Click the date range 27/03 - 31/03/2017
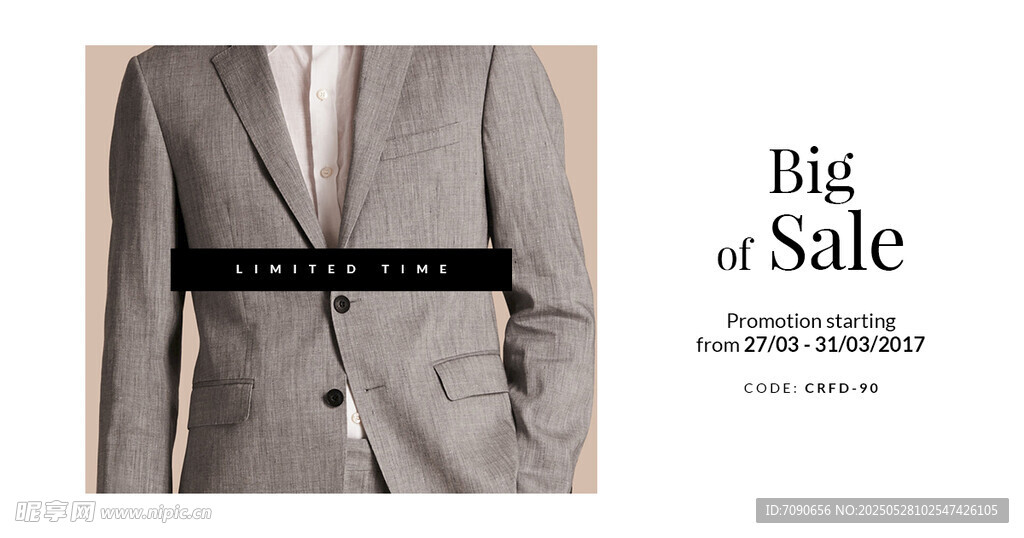This screenshot has height=538, width=1024. pos(834,344)
